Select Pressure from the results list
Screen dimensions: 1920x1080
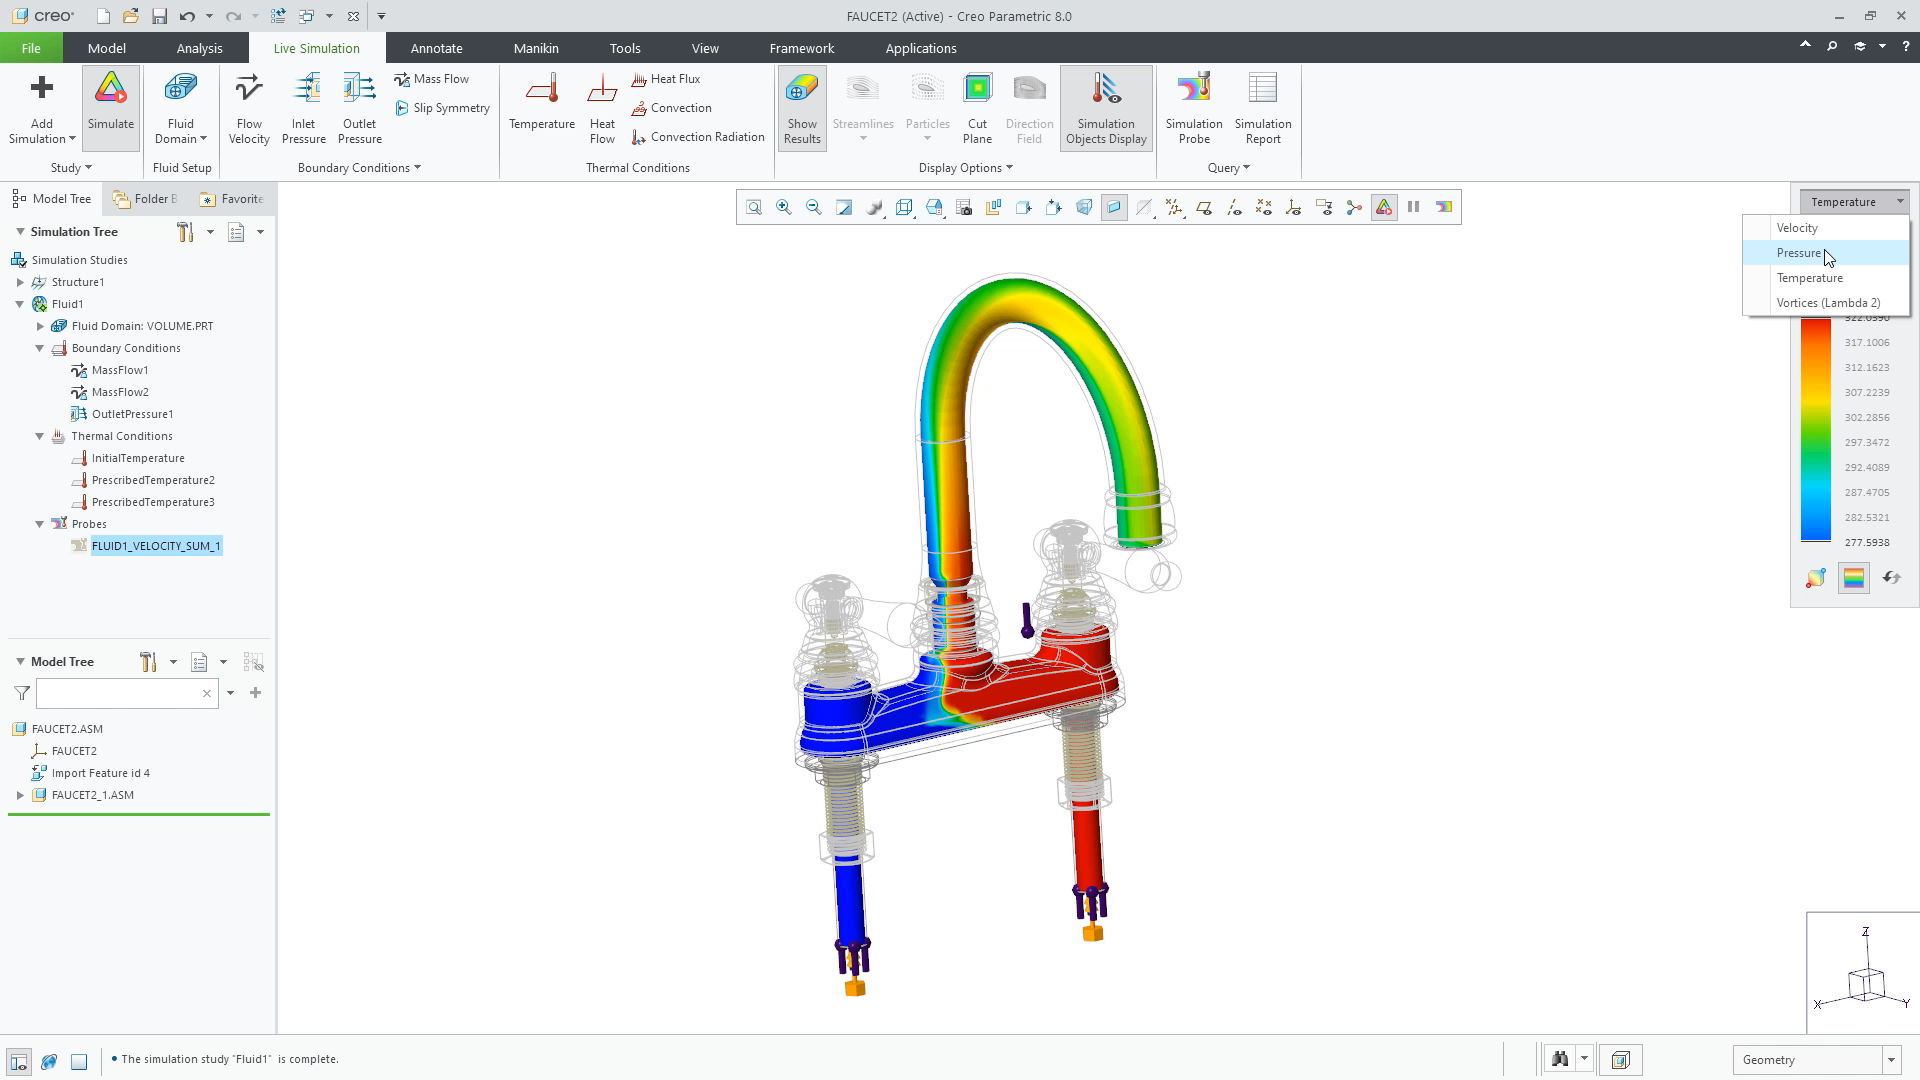coord(1798,253)
